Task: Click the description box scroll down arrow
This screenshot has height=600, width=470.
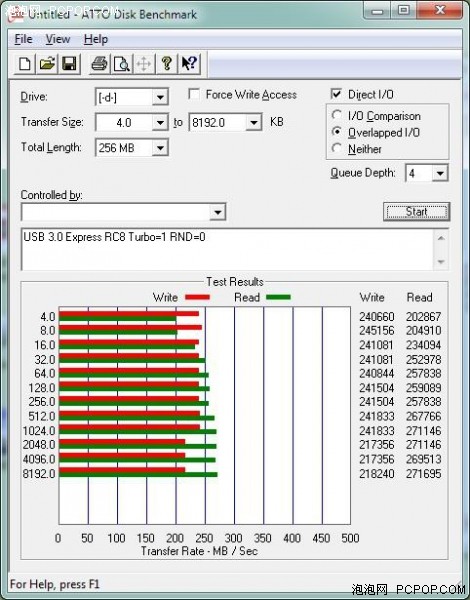Action: pyautogui.click(x=441, y=262)
